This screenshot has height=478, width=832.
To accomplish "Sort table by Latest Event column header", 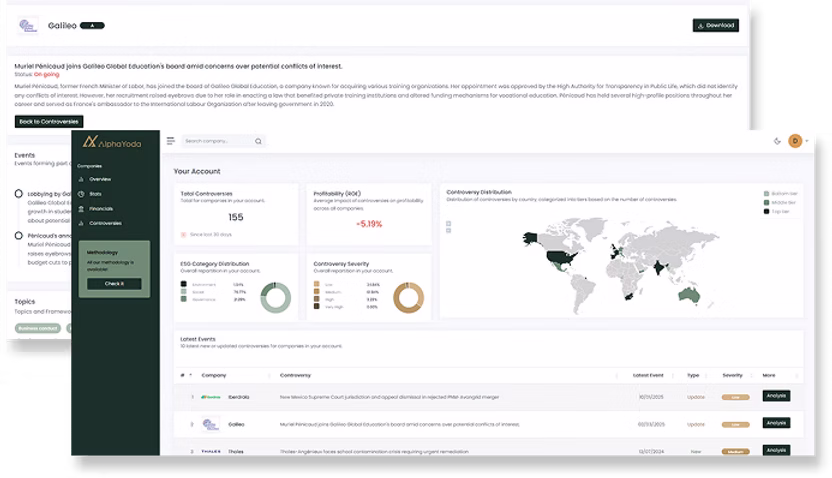I will click(648, 375).
